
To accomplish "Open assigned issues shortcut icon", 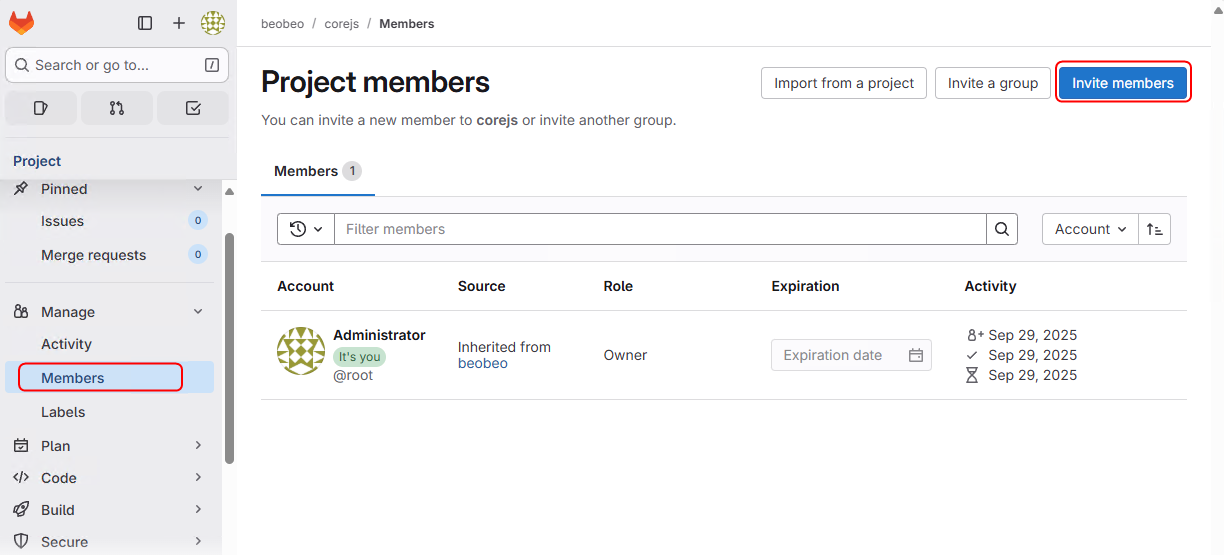I will 41,108.
